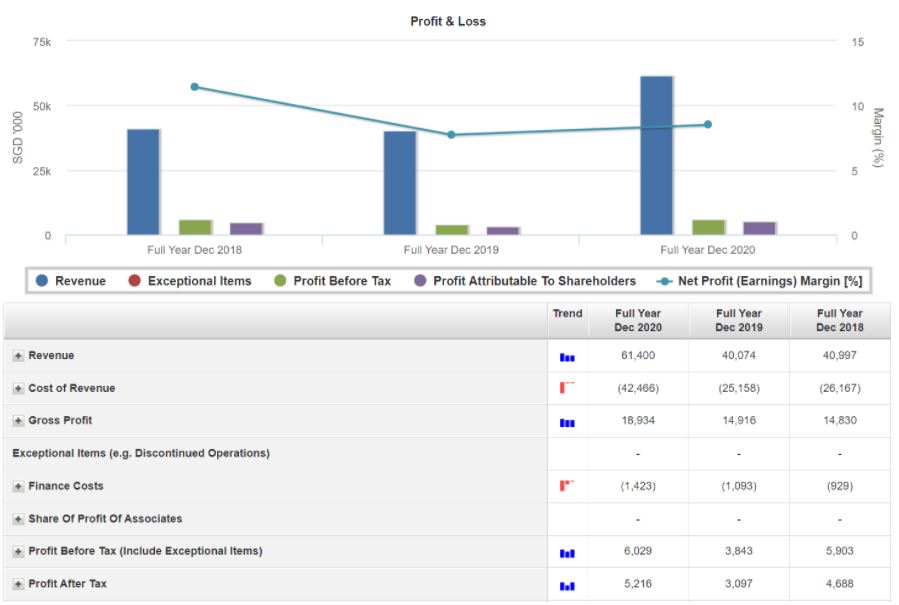Screen dimensions: 899x605
Task: Click the Profit After Tax trend icon
Action: [x=567, y=585]
